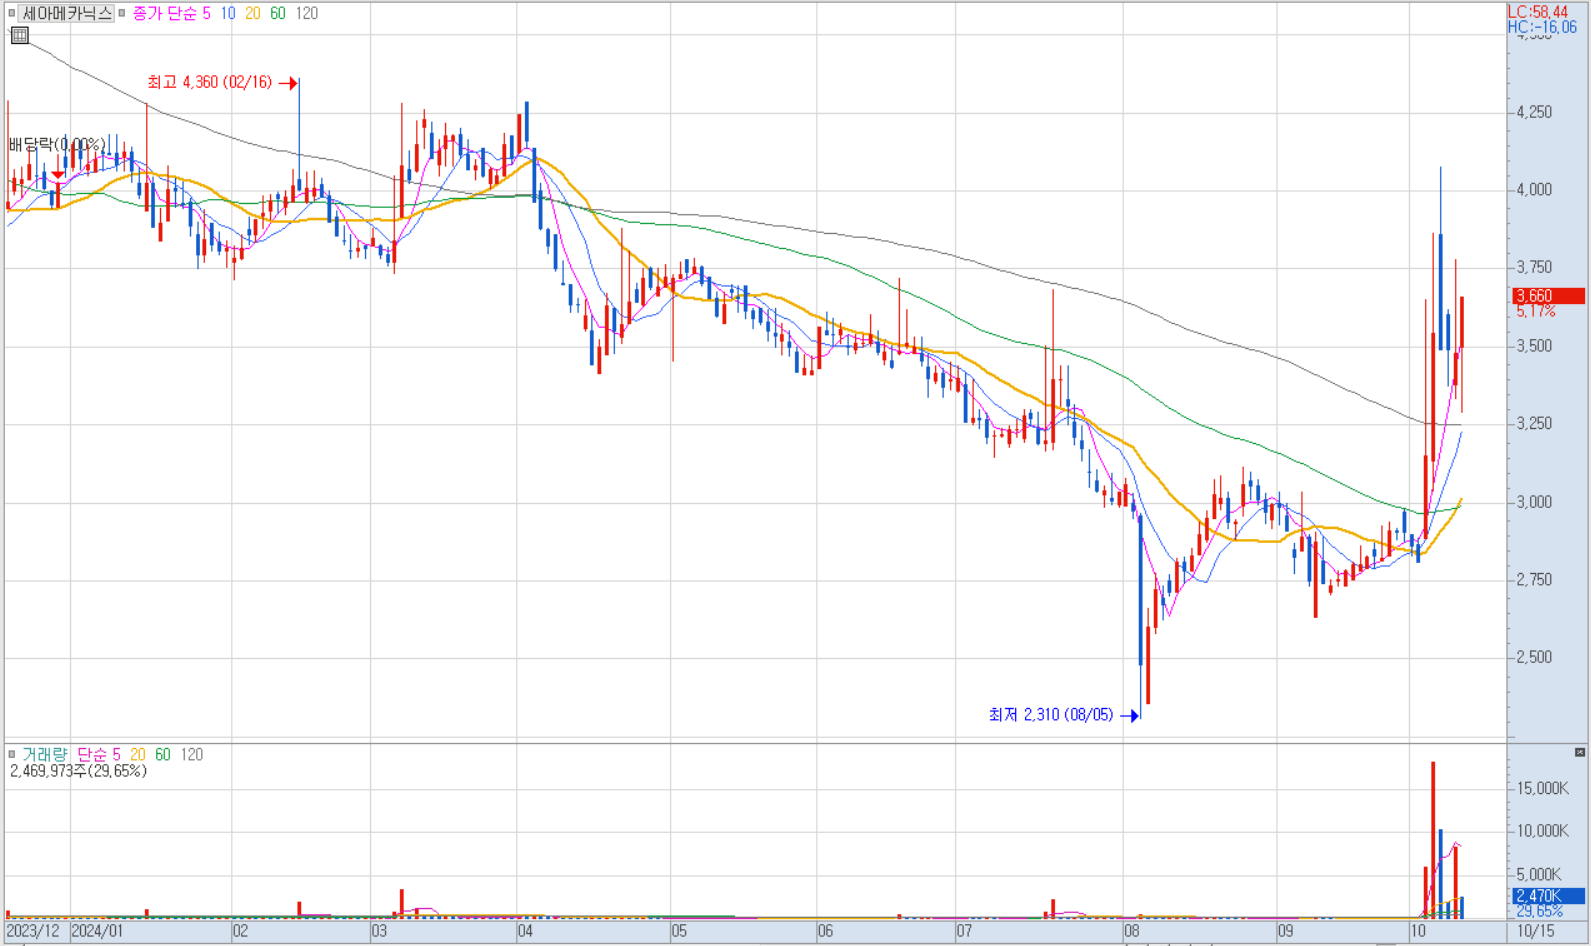Viewport: 1591px width, 946px height.
Task: Click the 2,500 price axis label
Action: (x=1535, y=658)
